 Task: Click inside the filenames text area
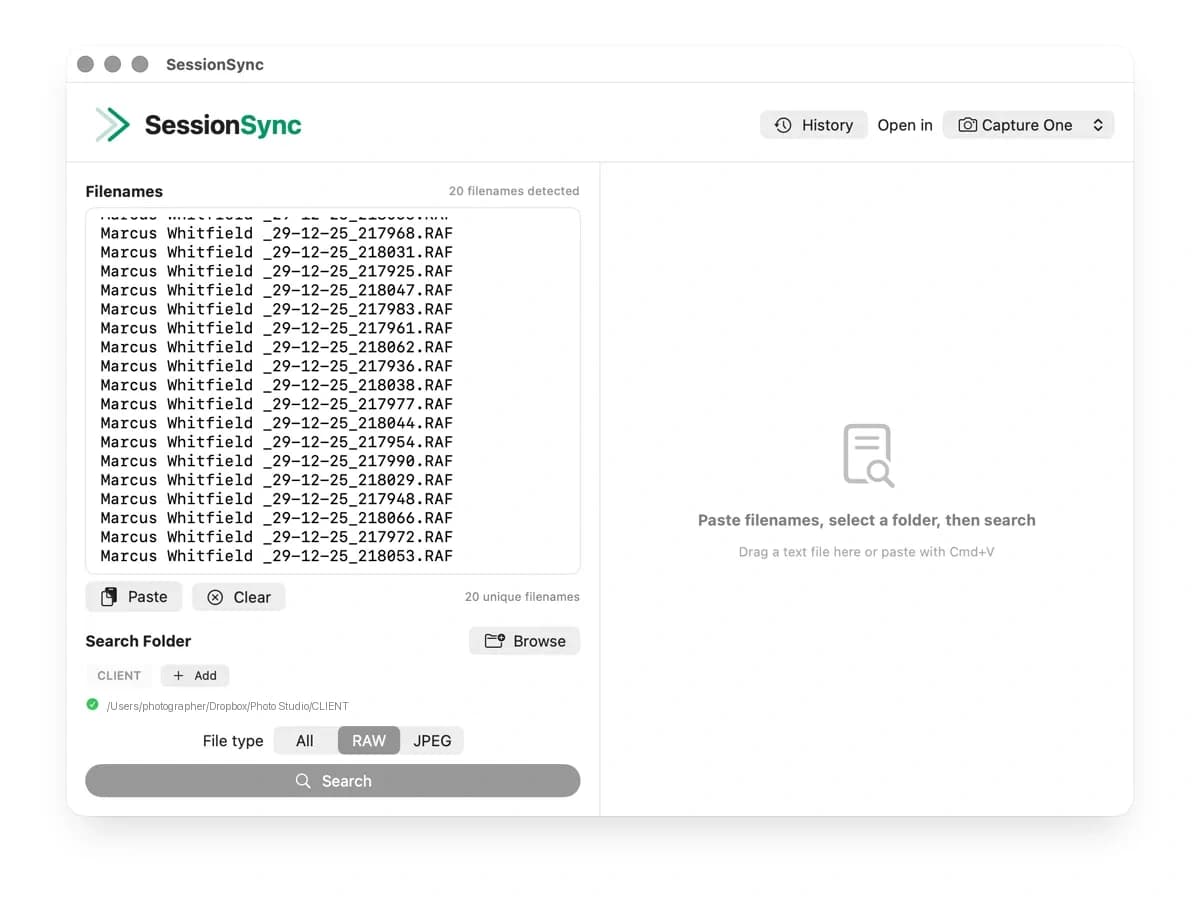point(333,390)
